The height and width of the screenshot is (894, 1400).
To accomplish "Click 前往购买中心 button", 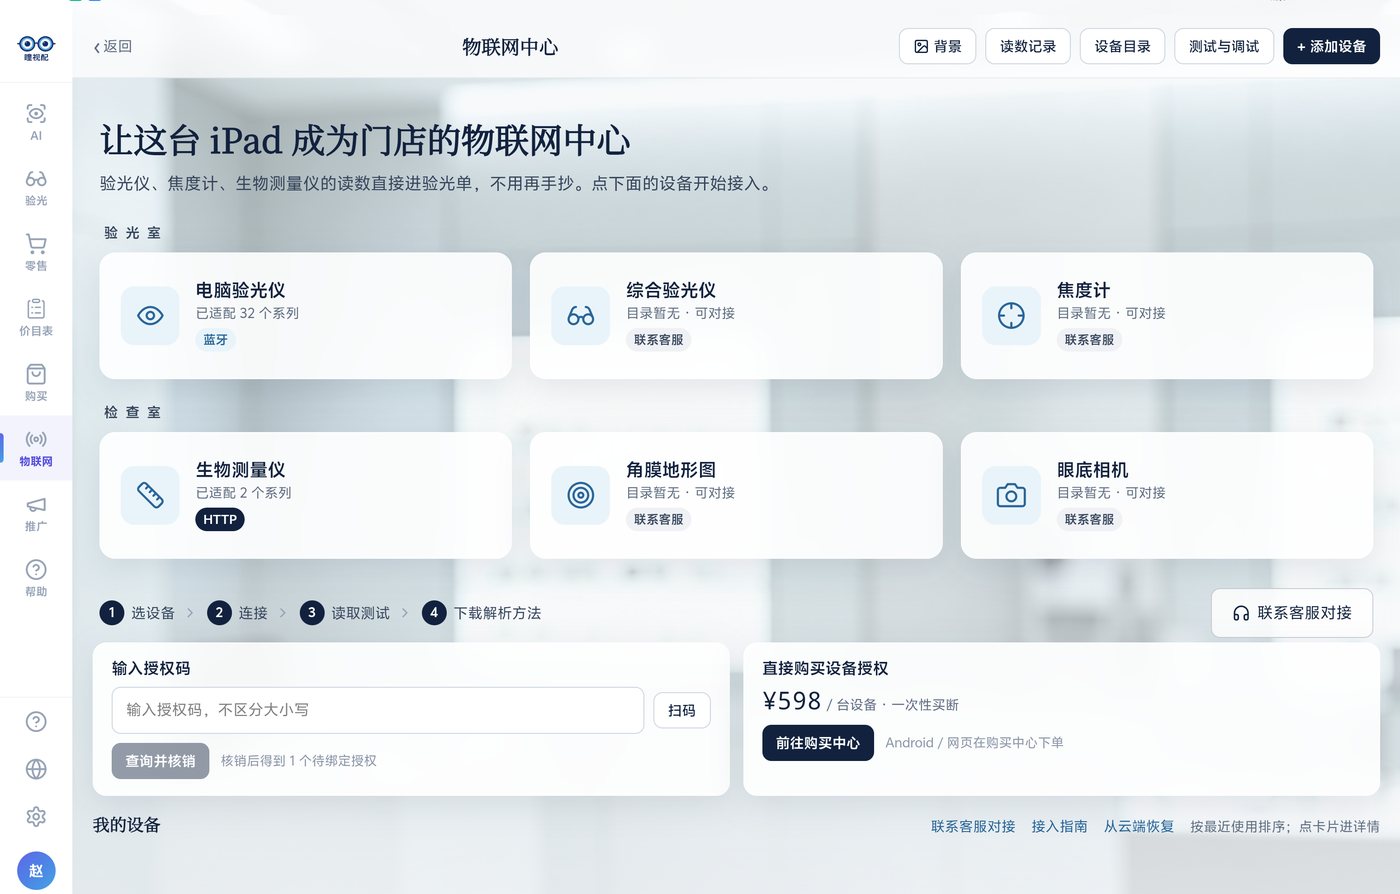I will pos(818,743).
